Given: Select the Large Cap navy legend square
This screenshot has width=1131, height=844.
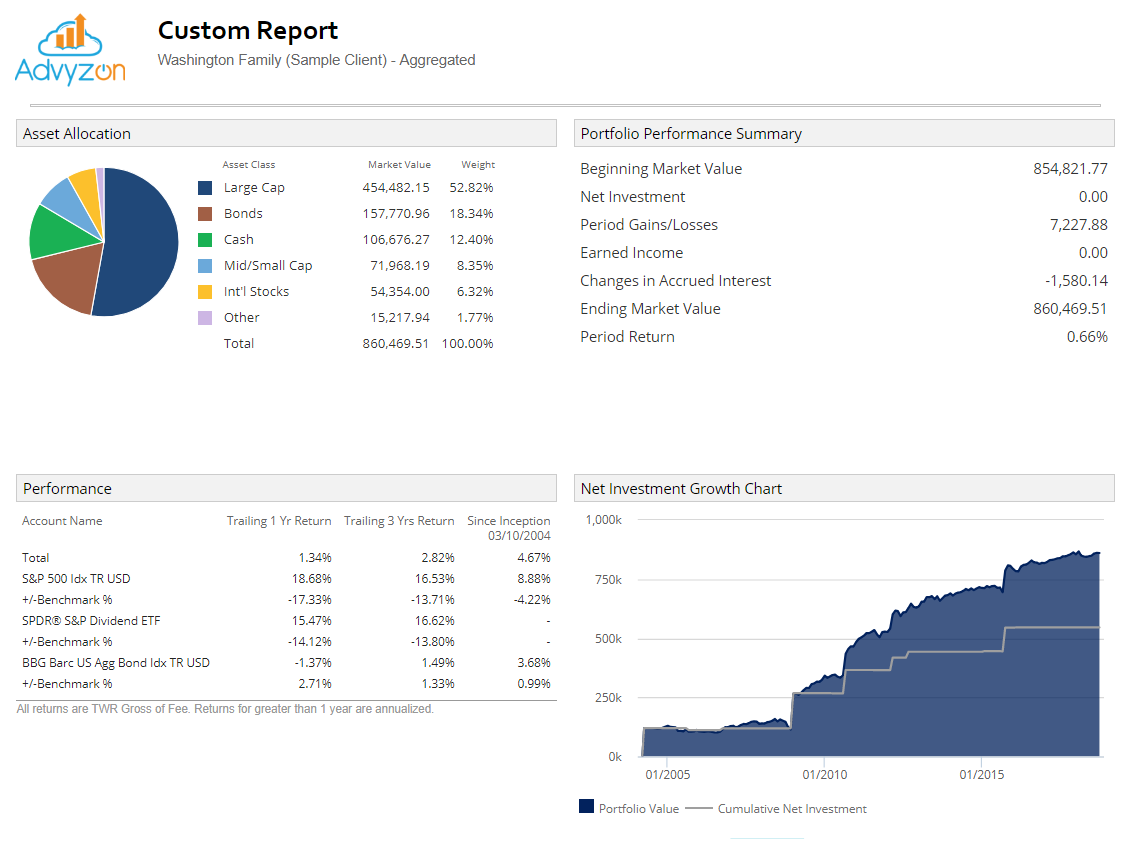Looking at the screenshot, I should (x=207, y=187).
